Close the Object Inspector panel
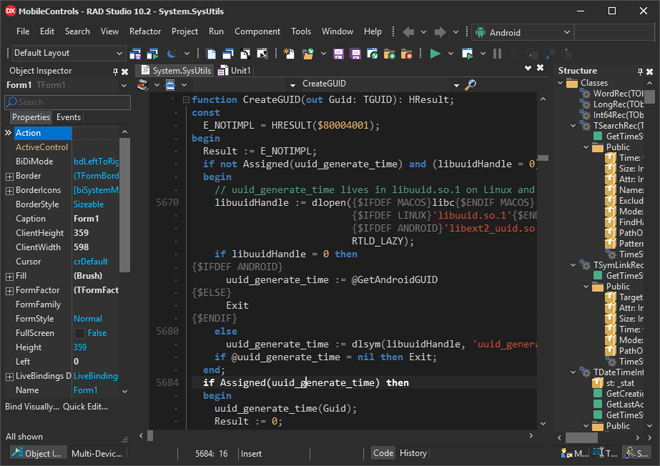This screenshot has height=466, width=660. [x=125, y=72]
